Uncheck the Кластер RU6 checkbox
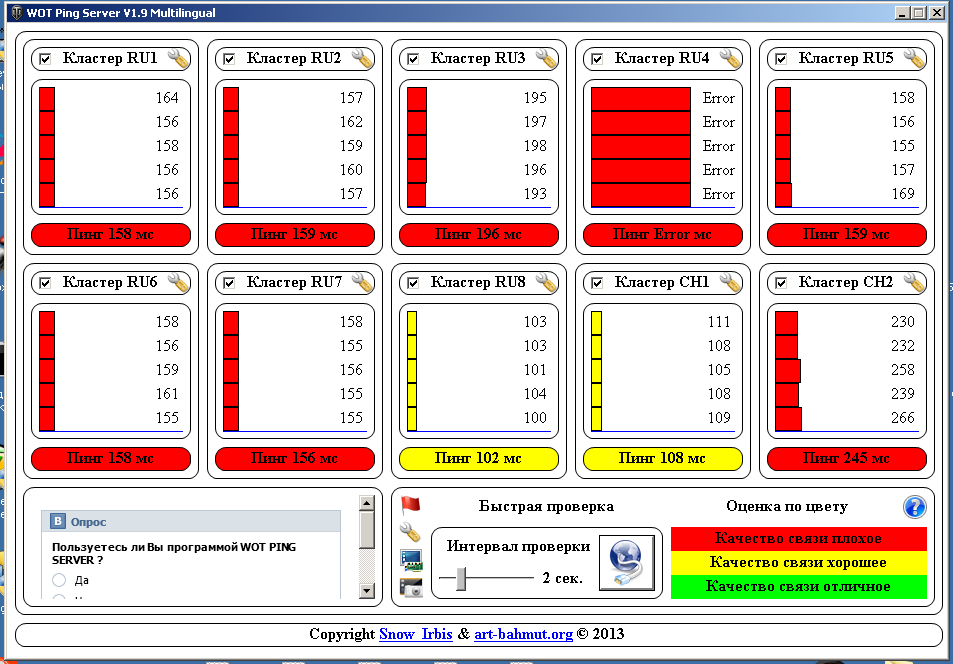The height and width of the screenshot is (664, 953). [x=45, y=283]
